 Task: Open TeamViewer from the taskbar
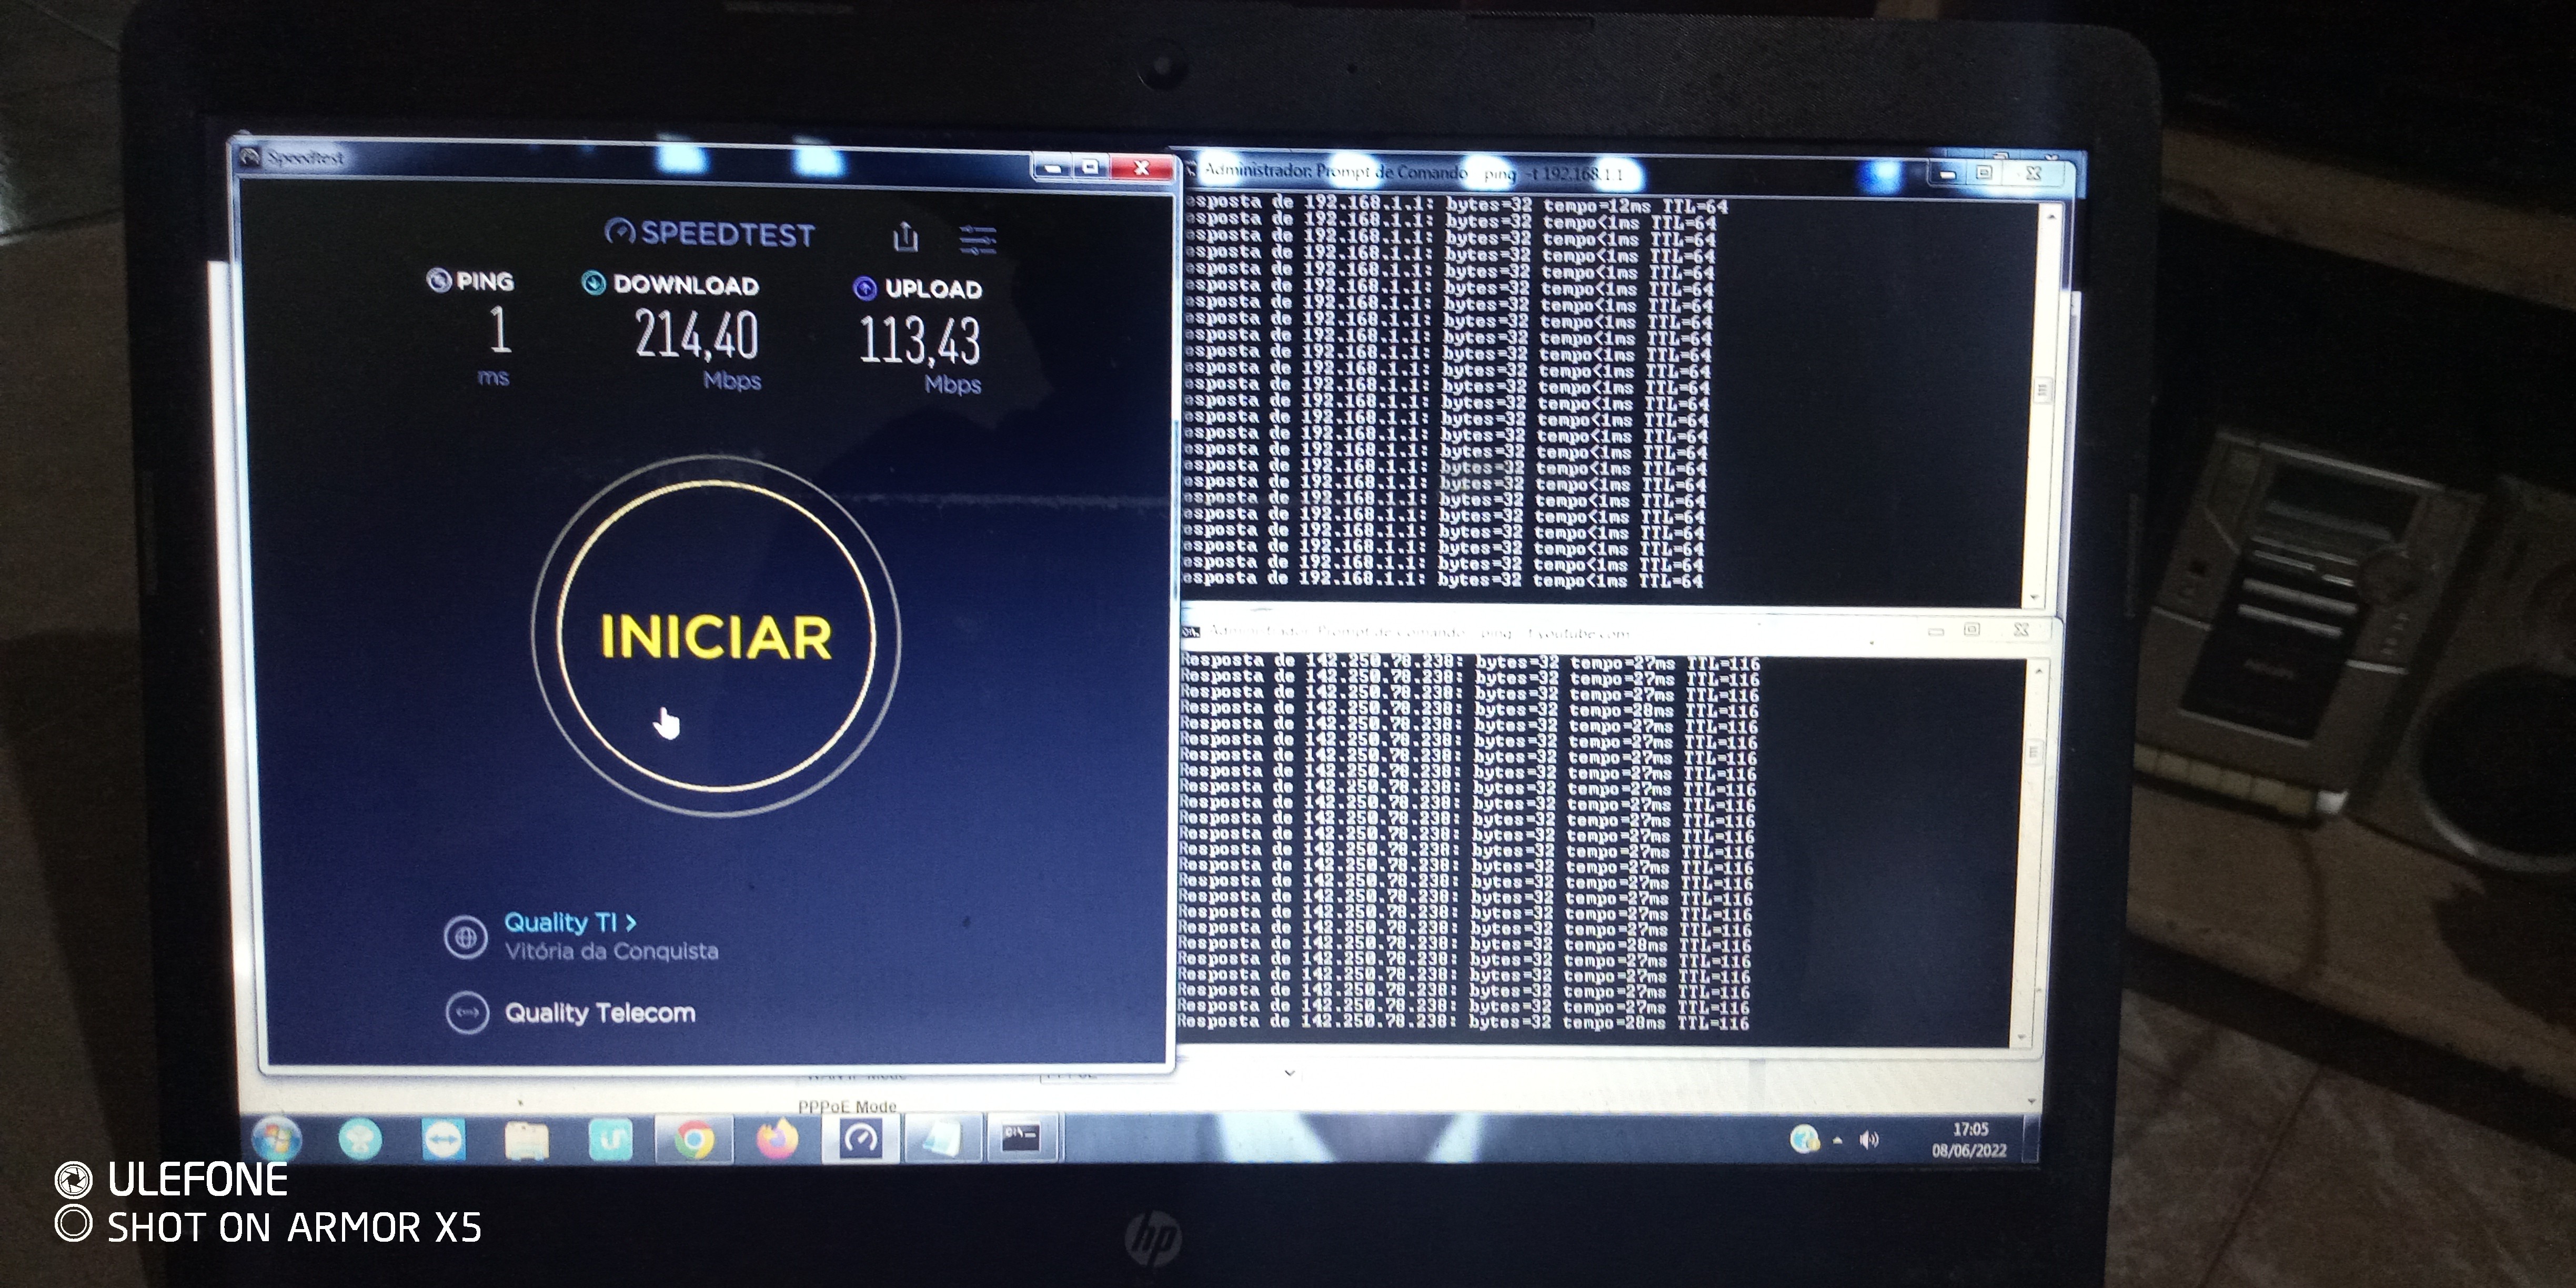tap(443, 1140)
